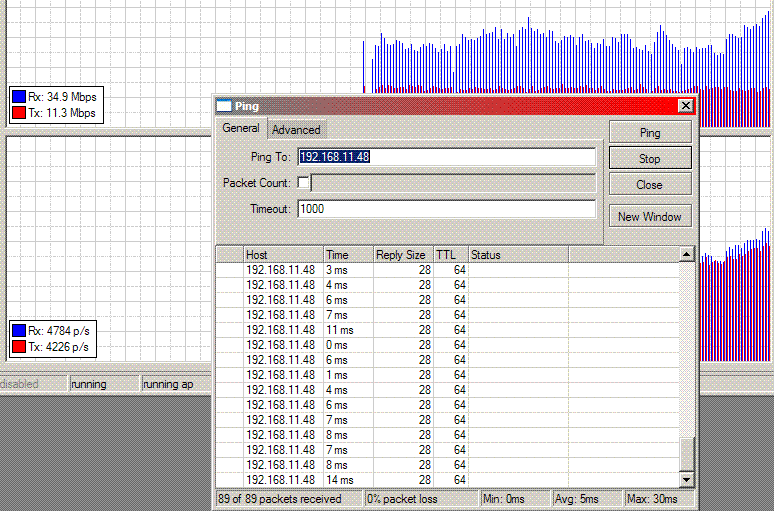774x511 pixels.
Task: Close the Ping dialog with X
Action: pos(685,106)
